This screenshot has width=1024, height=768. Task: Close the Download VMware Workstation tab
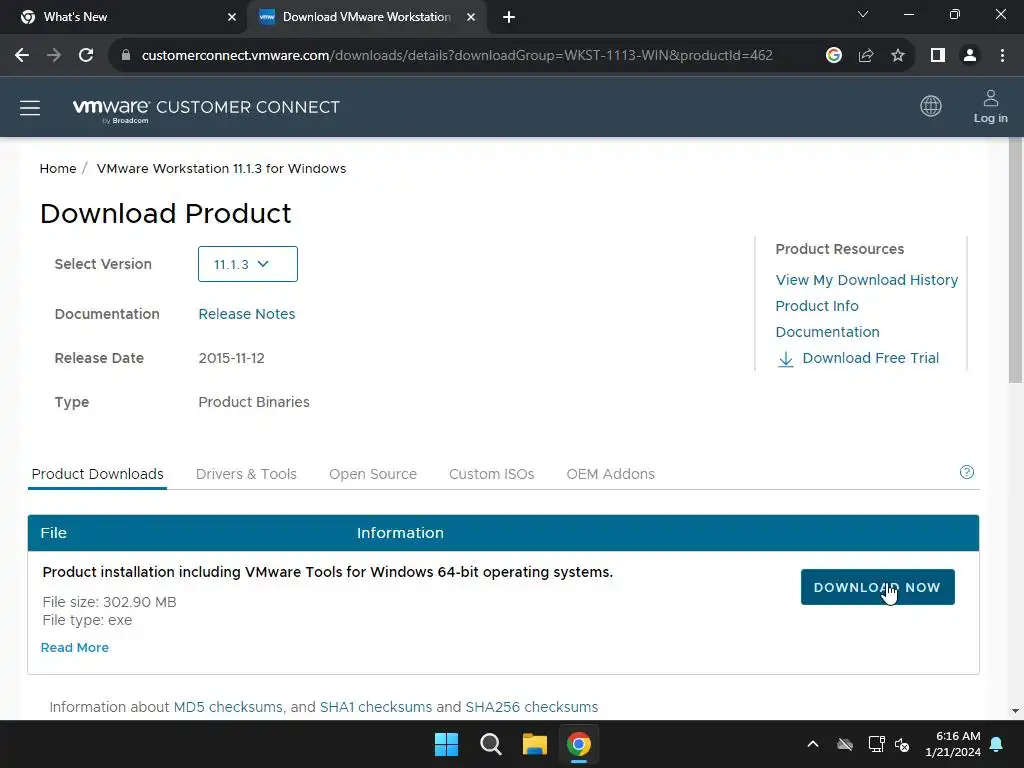pyautogui.click(x=471, y=18)
